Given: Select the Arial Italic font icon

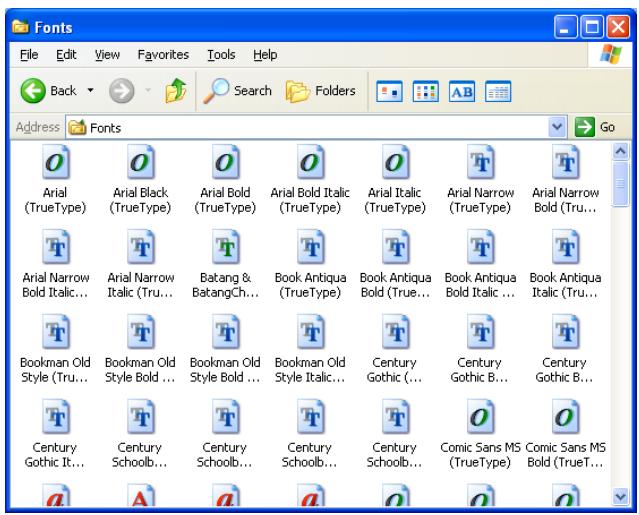Looking at the screenshot, I should click(395, 162).
